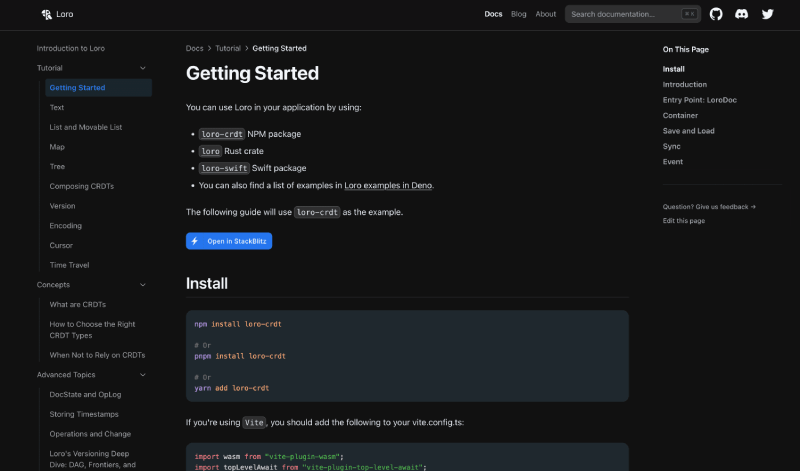Jump to Event section

pos(672,162)
